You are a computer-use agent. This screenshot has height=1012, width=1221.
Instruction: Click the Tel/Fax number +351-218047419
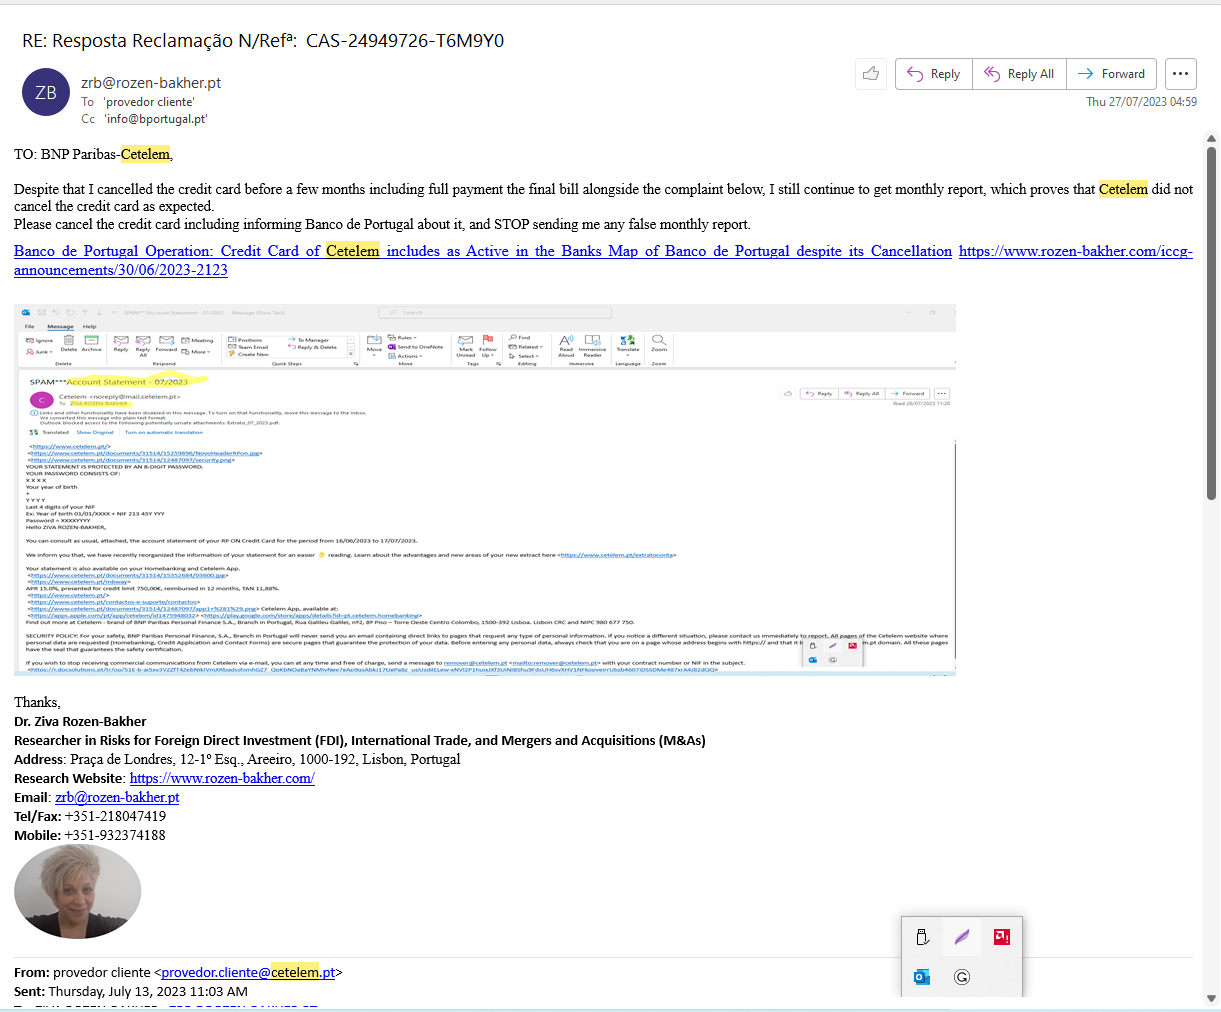115,816
